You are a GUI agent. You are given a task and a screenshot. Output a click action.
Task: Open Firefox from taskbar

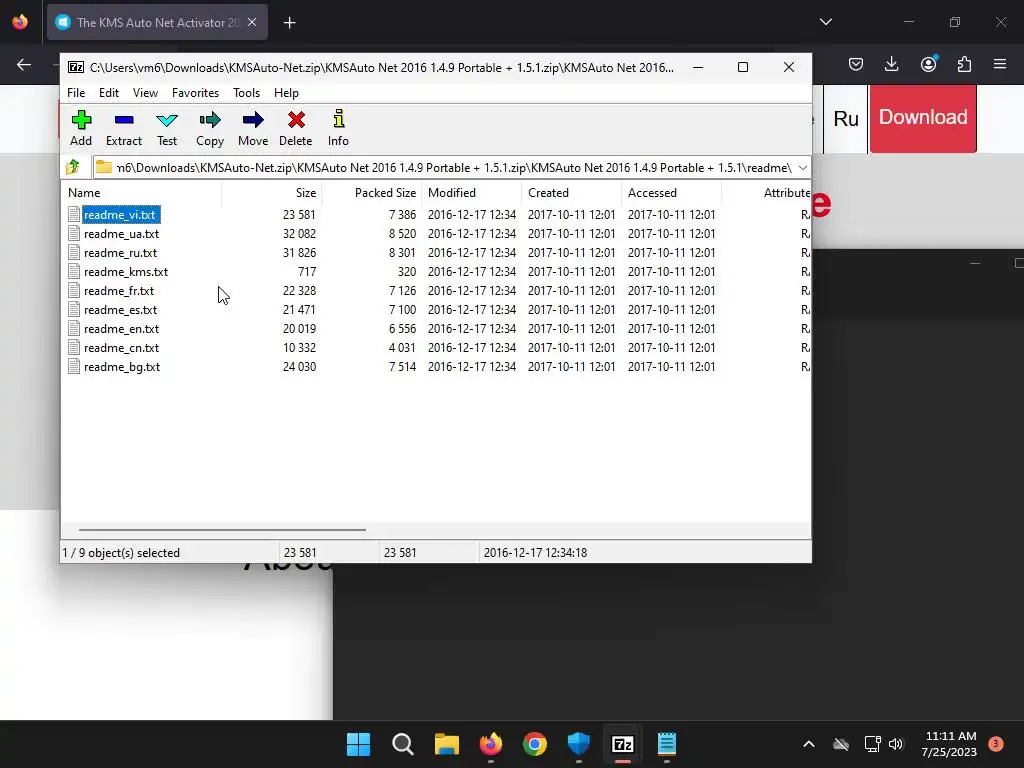(x=490, y=744)
